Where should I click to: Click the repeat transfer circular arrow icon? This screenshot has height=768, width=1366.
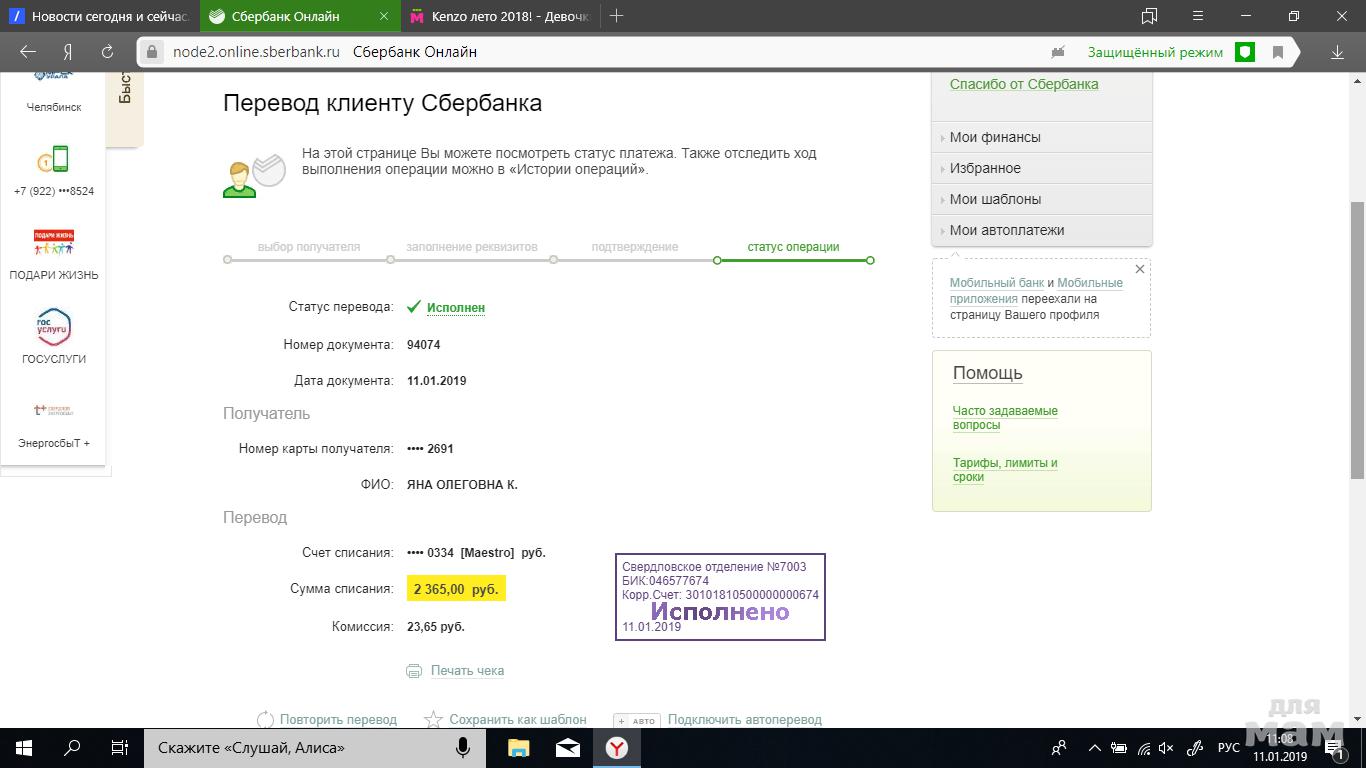pyautogui.click(x=265, y=720)
